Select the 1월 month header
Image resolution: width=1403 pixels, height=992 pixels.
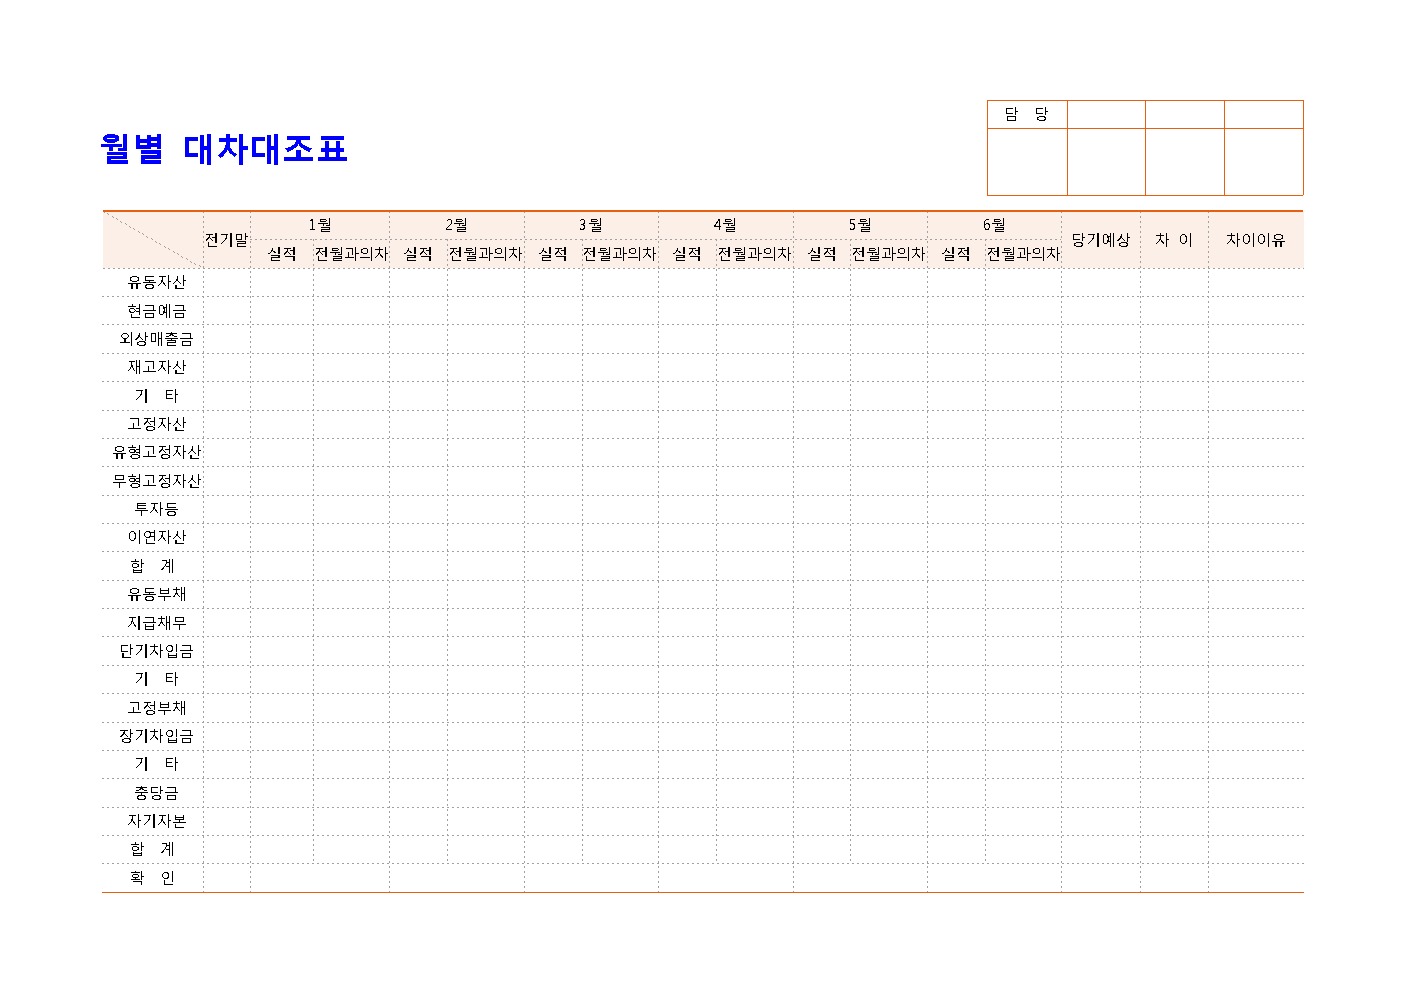coord(320,225)
